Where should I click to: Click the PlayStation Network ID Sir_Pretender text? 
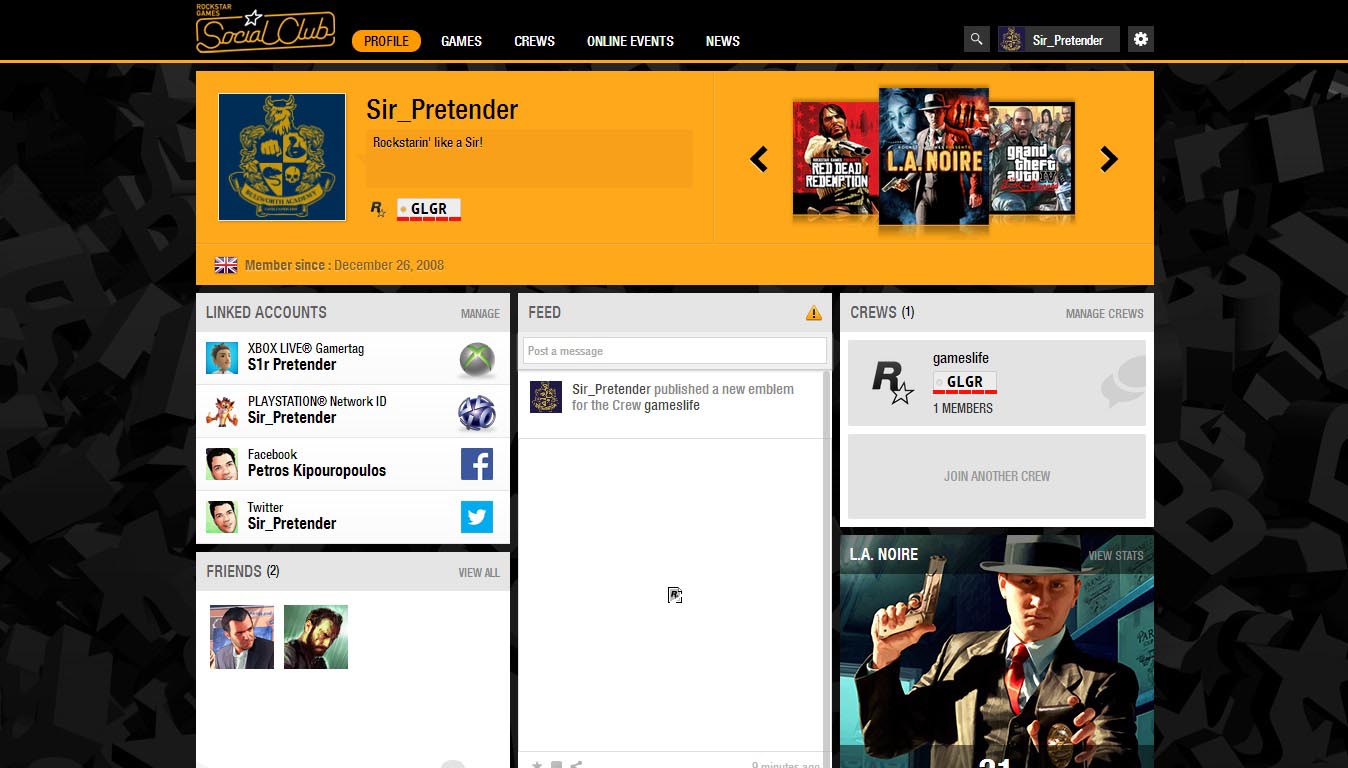click(x=292, y=418)
